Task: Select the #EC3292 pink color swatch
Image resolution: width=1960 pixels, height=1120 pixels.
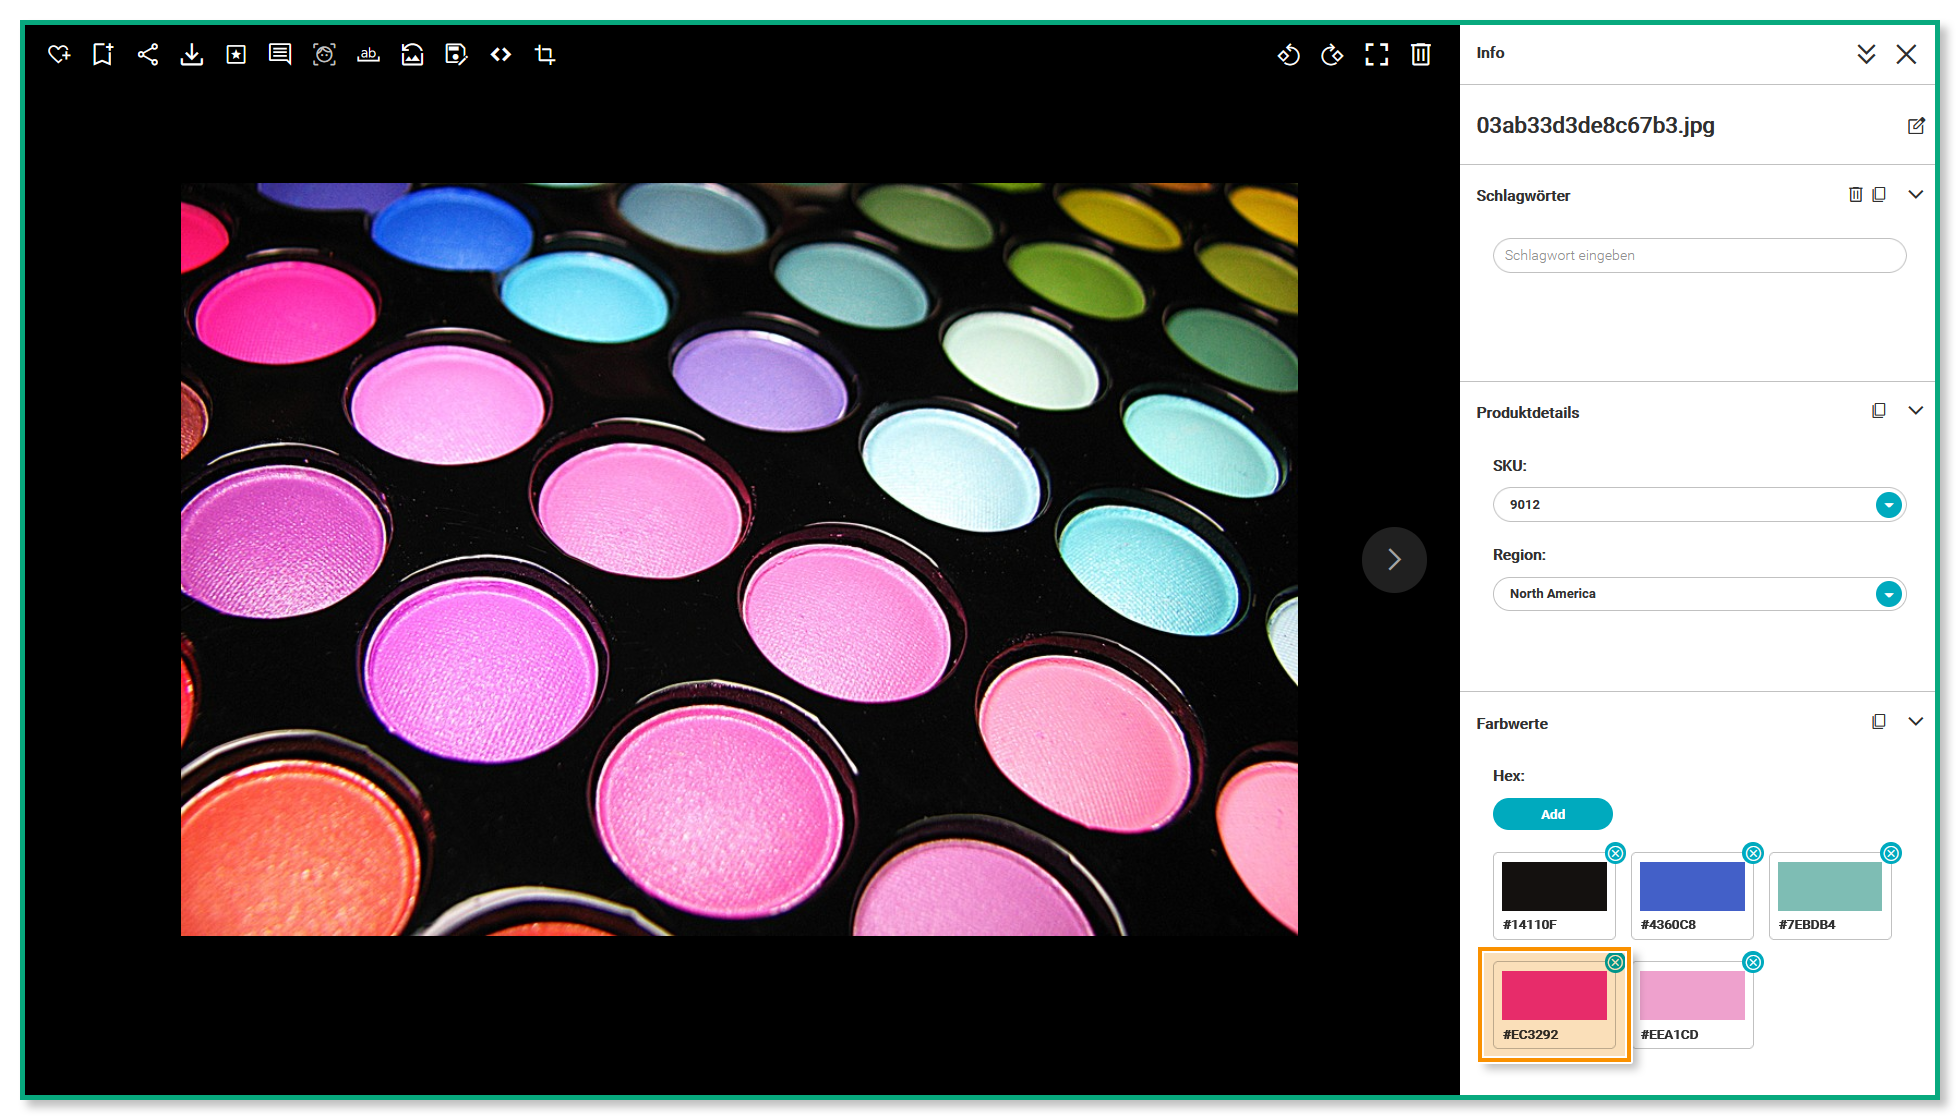Action: [x=1554, y=997]
